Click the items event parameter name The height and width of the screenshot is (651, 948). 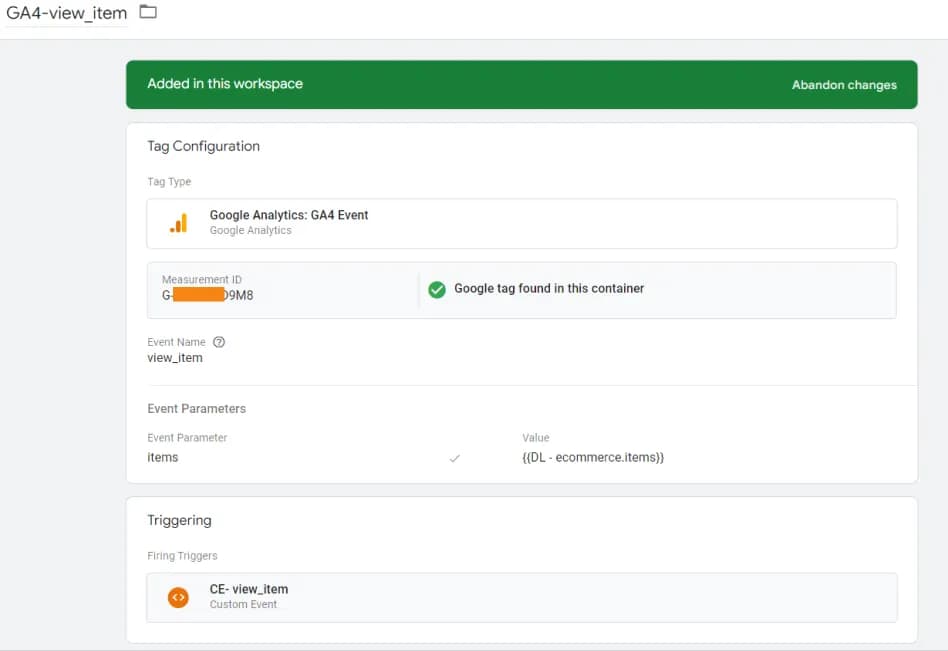point(163,458)
